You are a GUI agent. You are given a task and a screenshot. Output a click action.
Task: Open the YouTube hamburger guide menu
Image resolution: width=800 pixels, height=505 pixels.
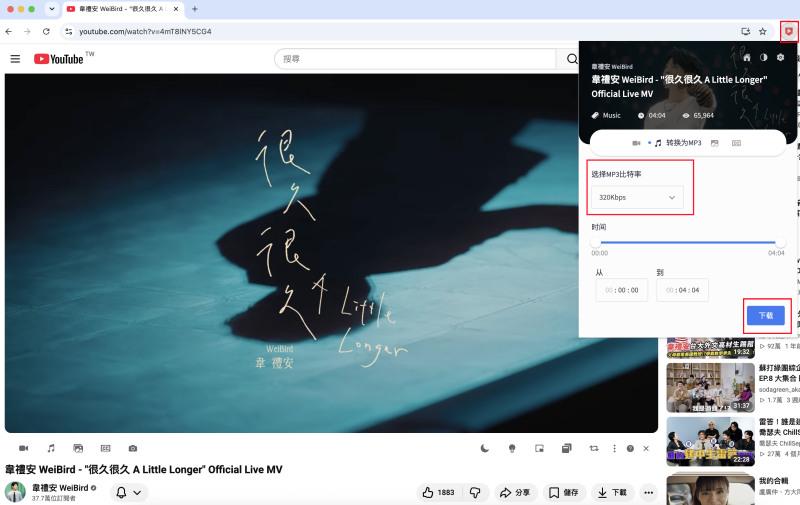click(15, 59)
